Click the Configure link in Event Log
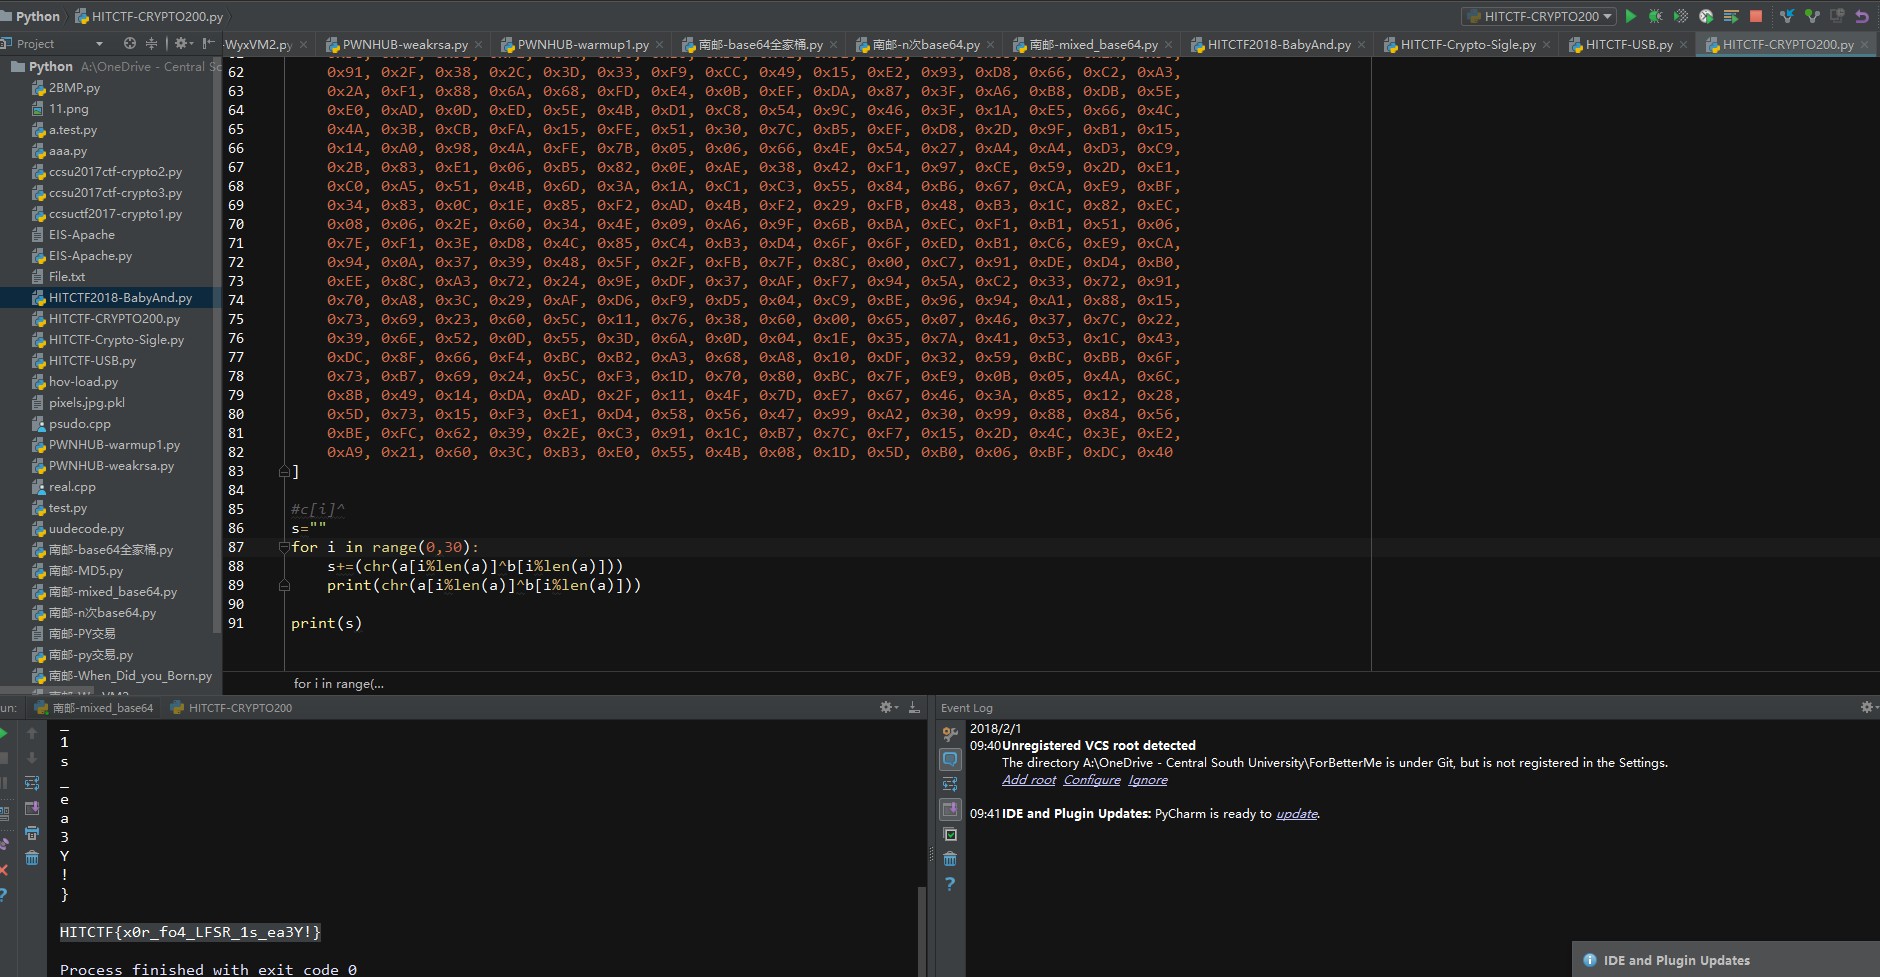The height and width of the screenshot is (977, 1880). (1092, 780)
